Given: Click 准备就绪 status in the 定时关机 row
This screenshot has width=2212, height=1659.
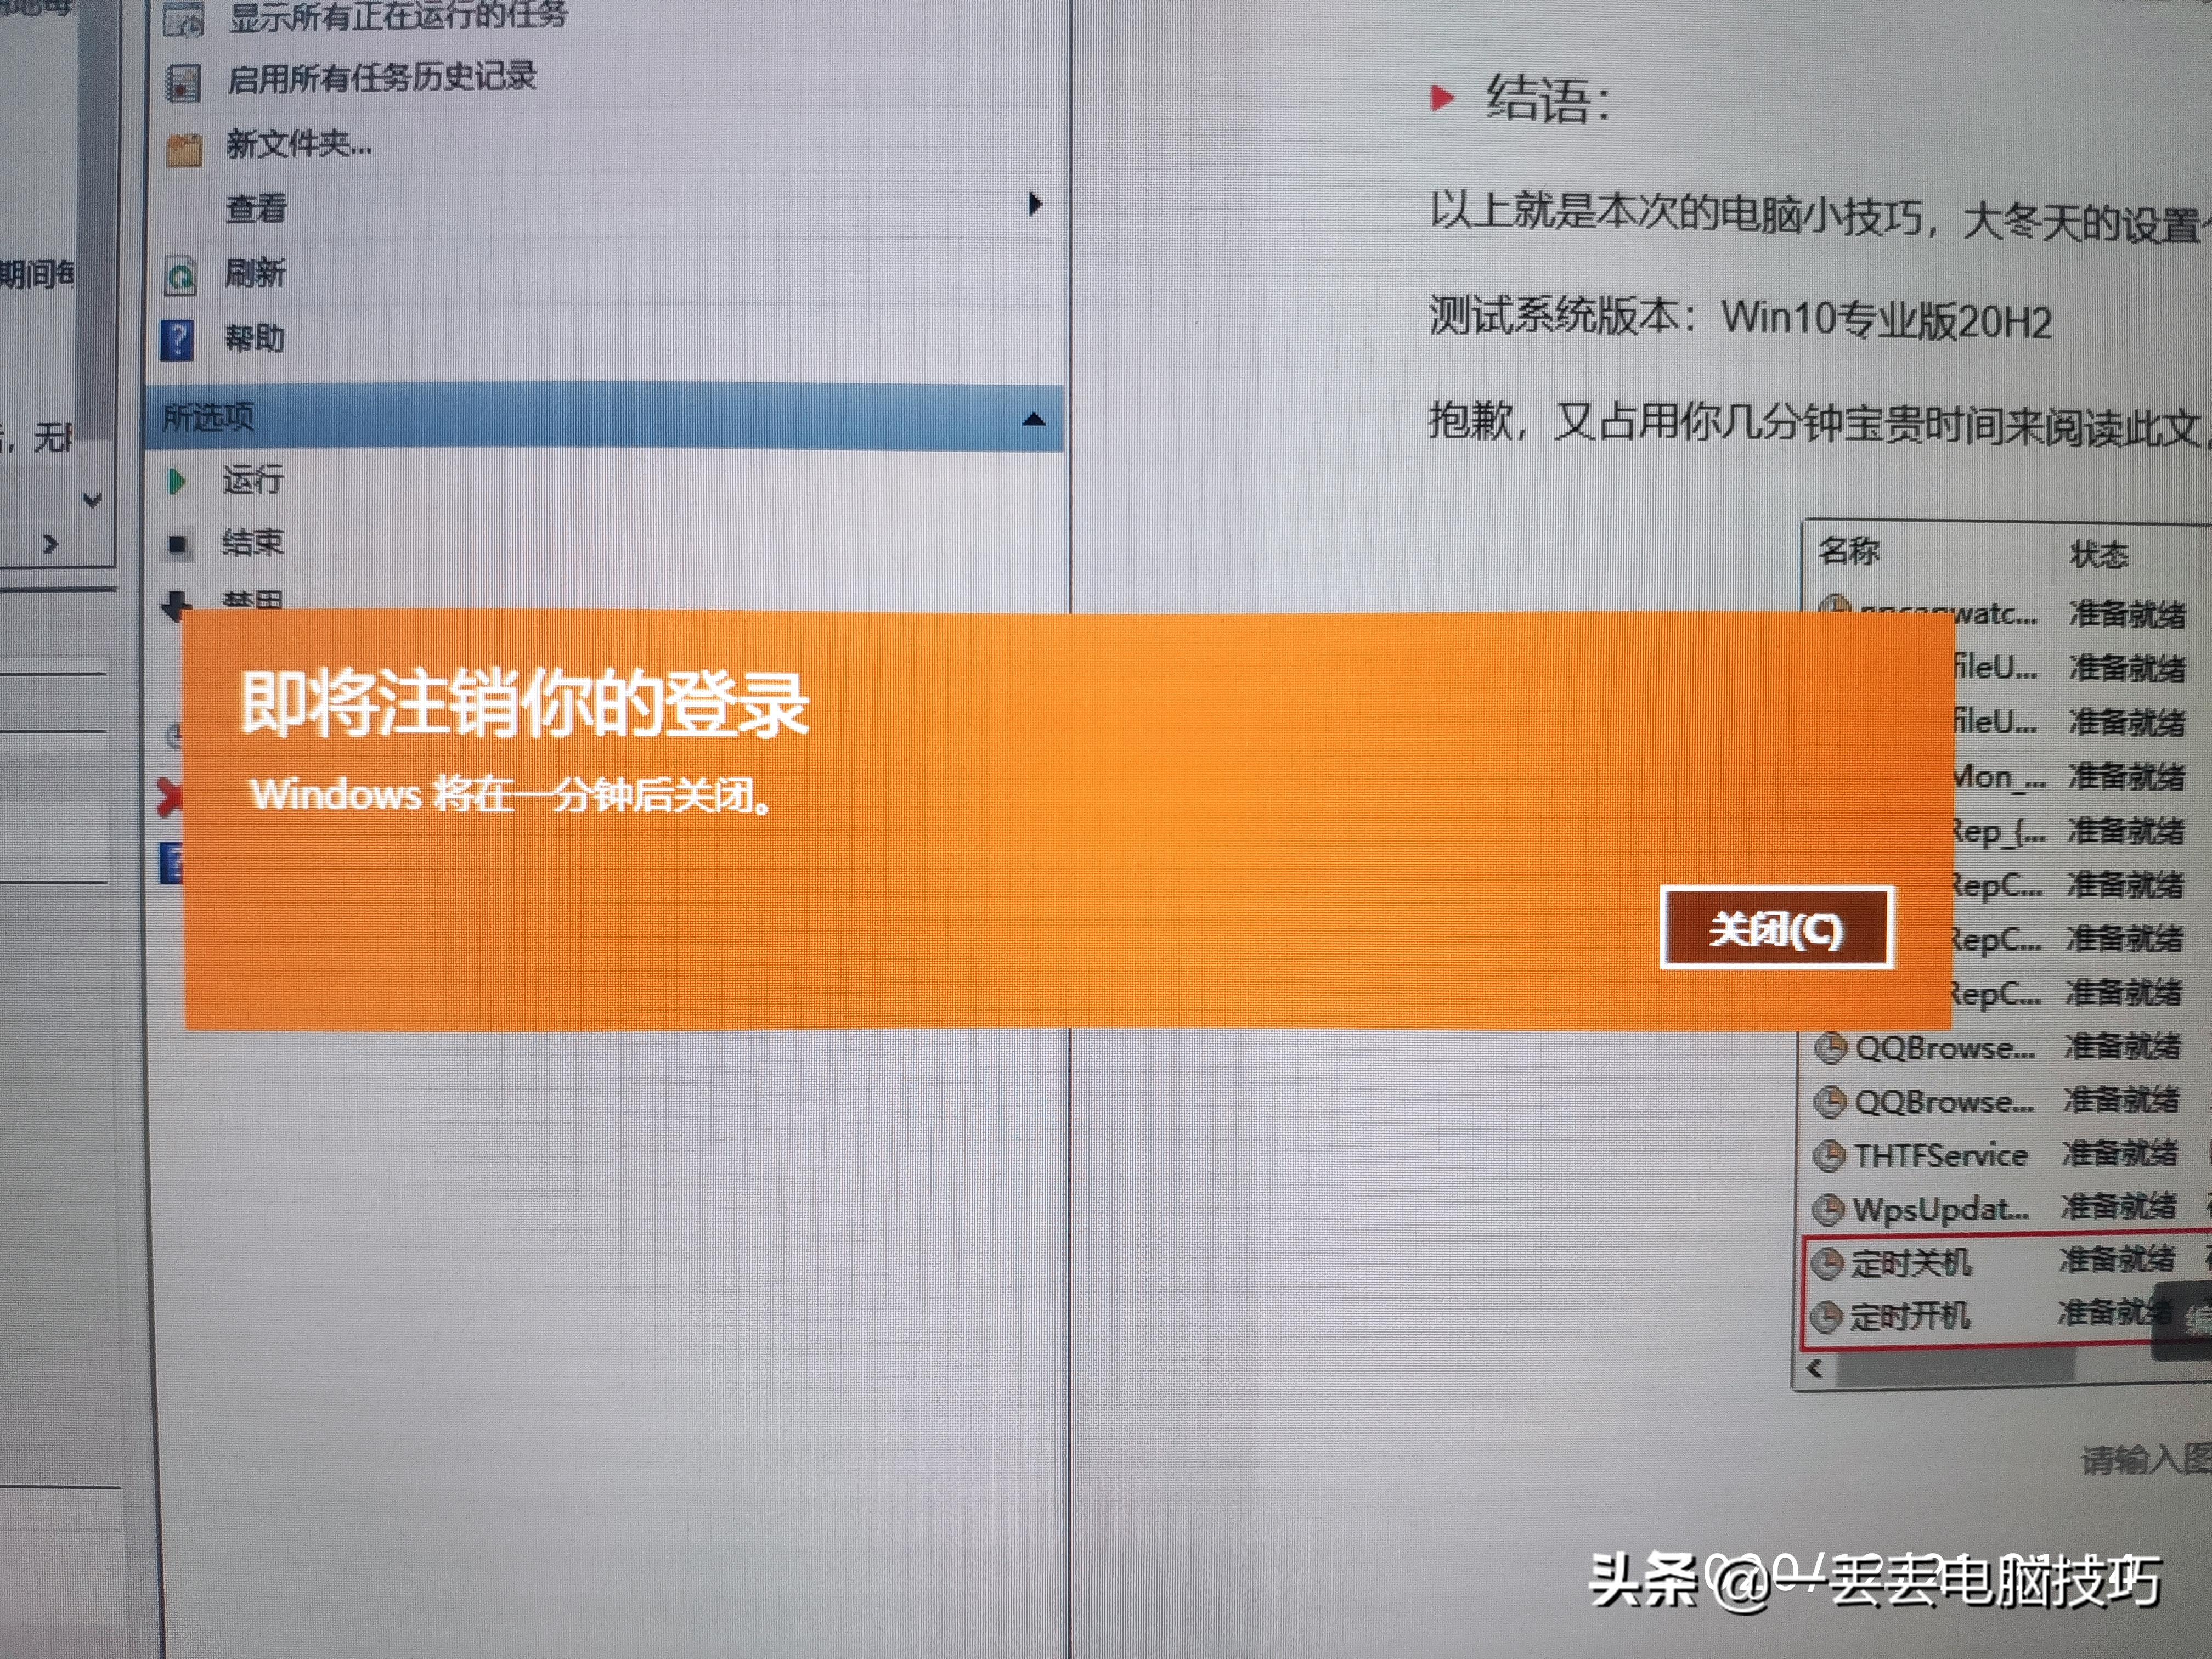Looking at the screenshot, I should (2117, 1259).
